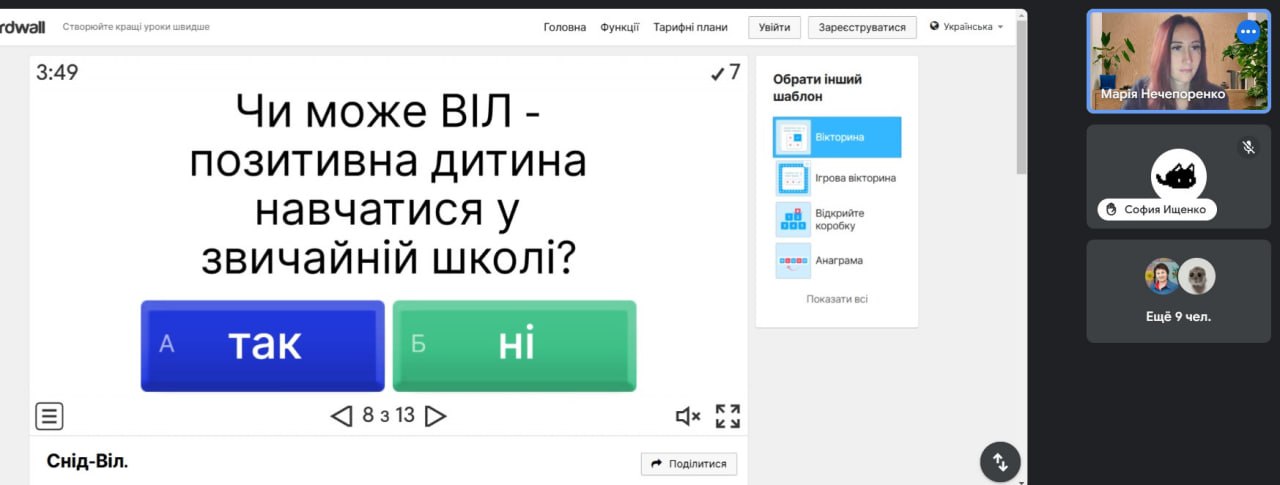The width and height of the screenshot is (1280, 485).
Task: Click the round swap arrows floating button
Action: pyautogui.click(x=1000, y=461)
